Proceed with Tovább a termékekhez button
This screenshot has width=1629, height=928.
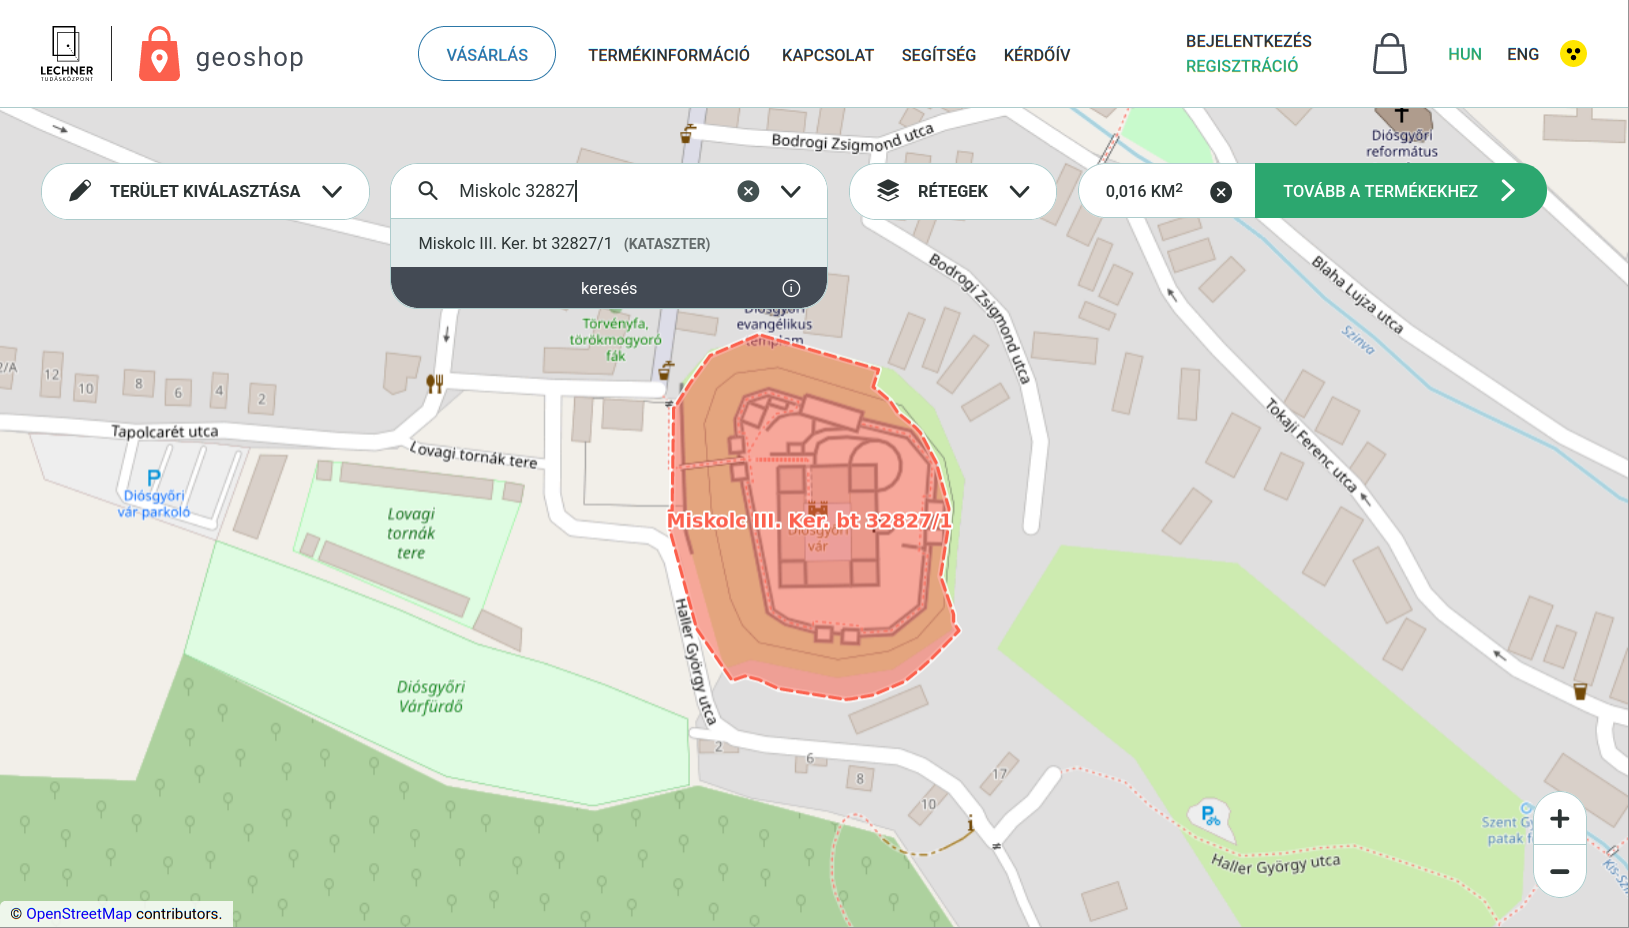(1400, 191)
